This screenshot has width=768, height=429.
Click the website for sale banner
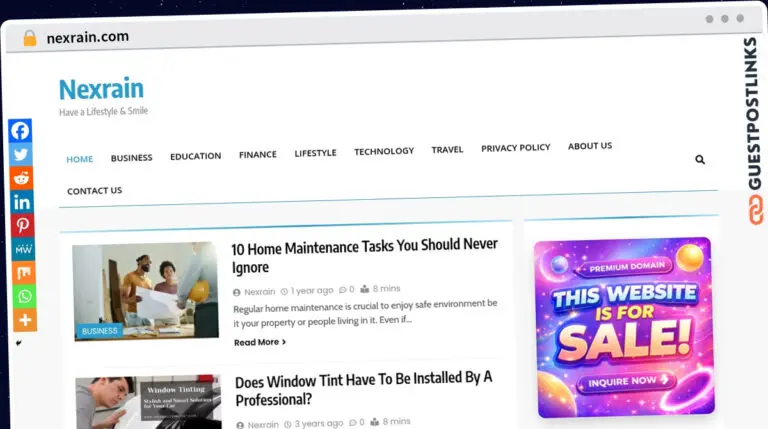[624, 327]
